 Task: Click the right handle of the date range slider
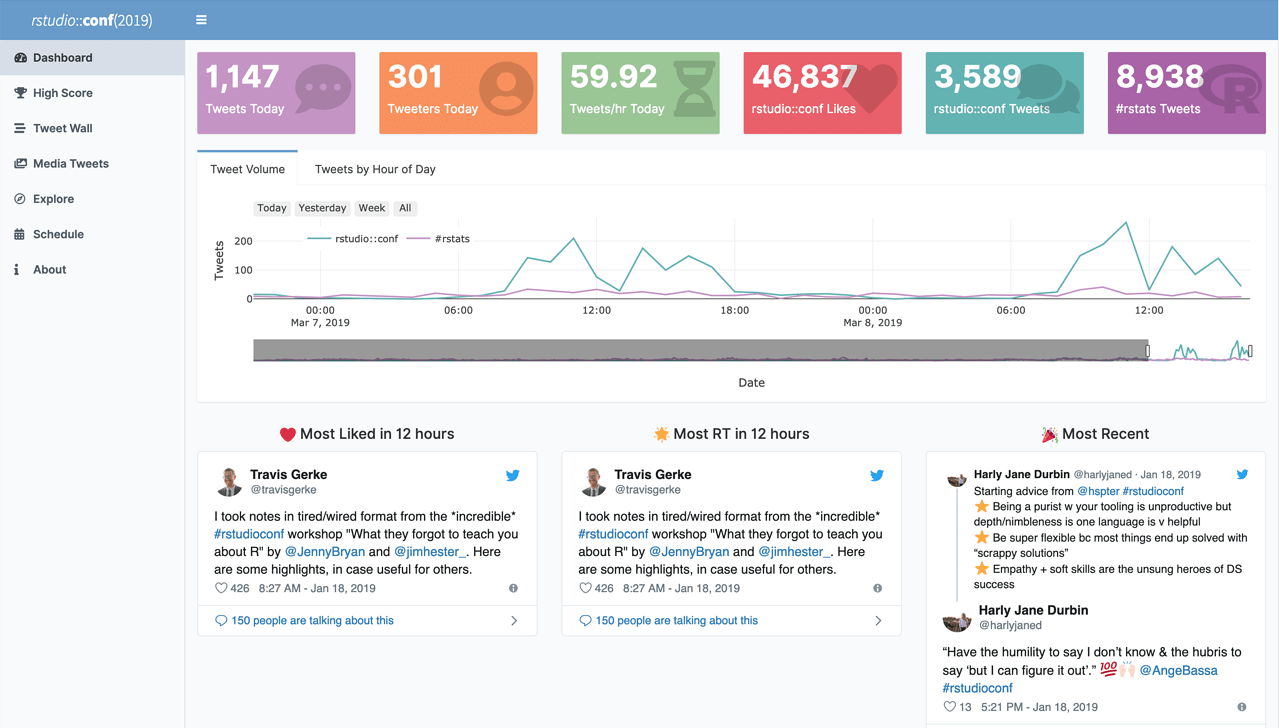click(x=1250, y=351)
